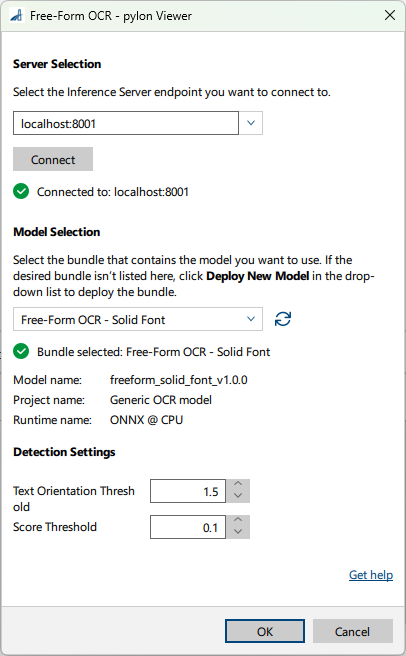Click green check icon beside Bundle selected
The height and width of the screenshot is (656, 406).
pos(21,351)
